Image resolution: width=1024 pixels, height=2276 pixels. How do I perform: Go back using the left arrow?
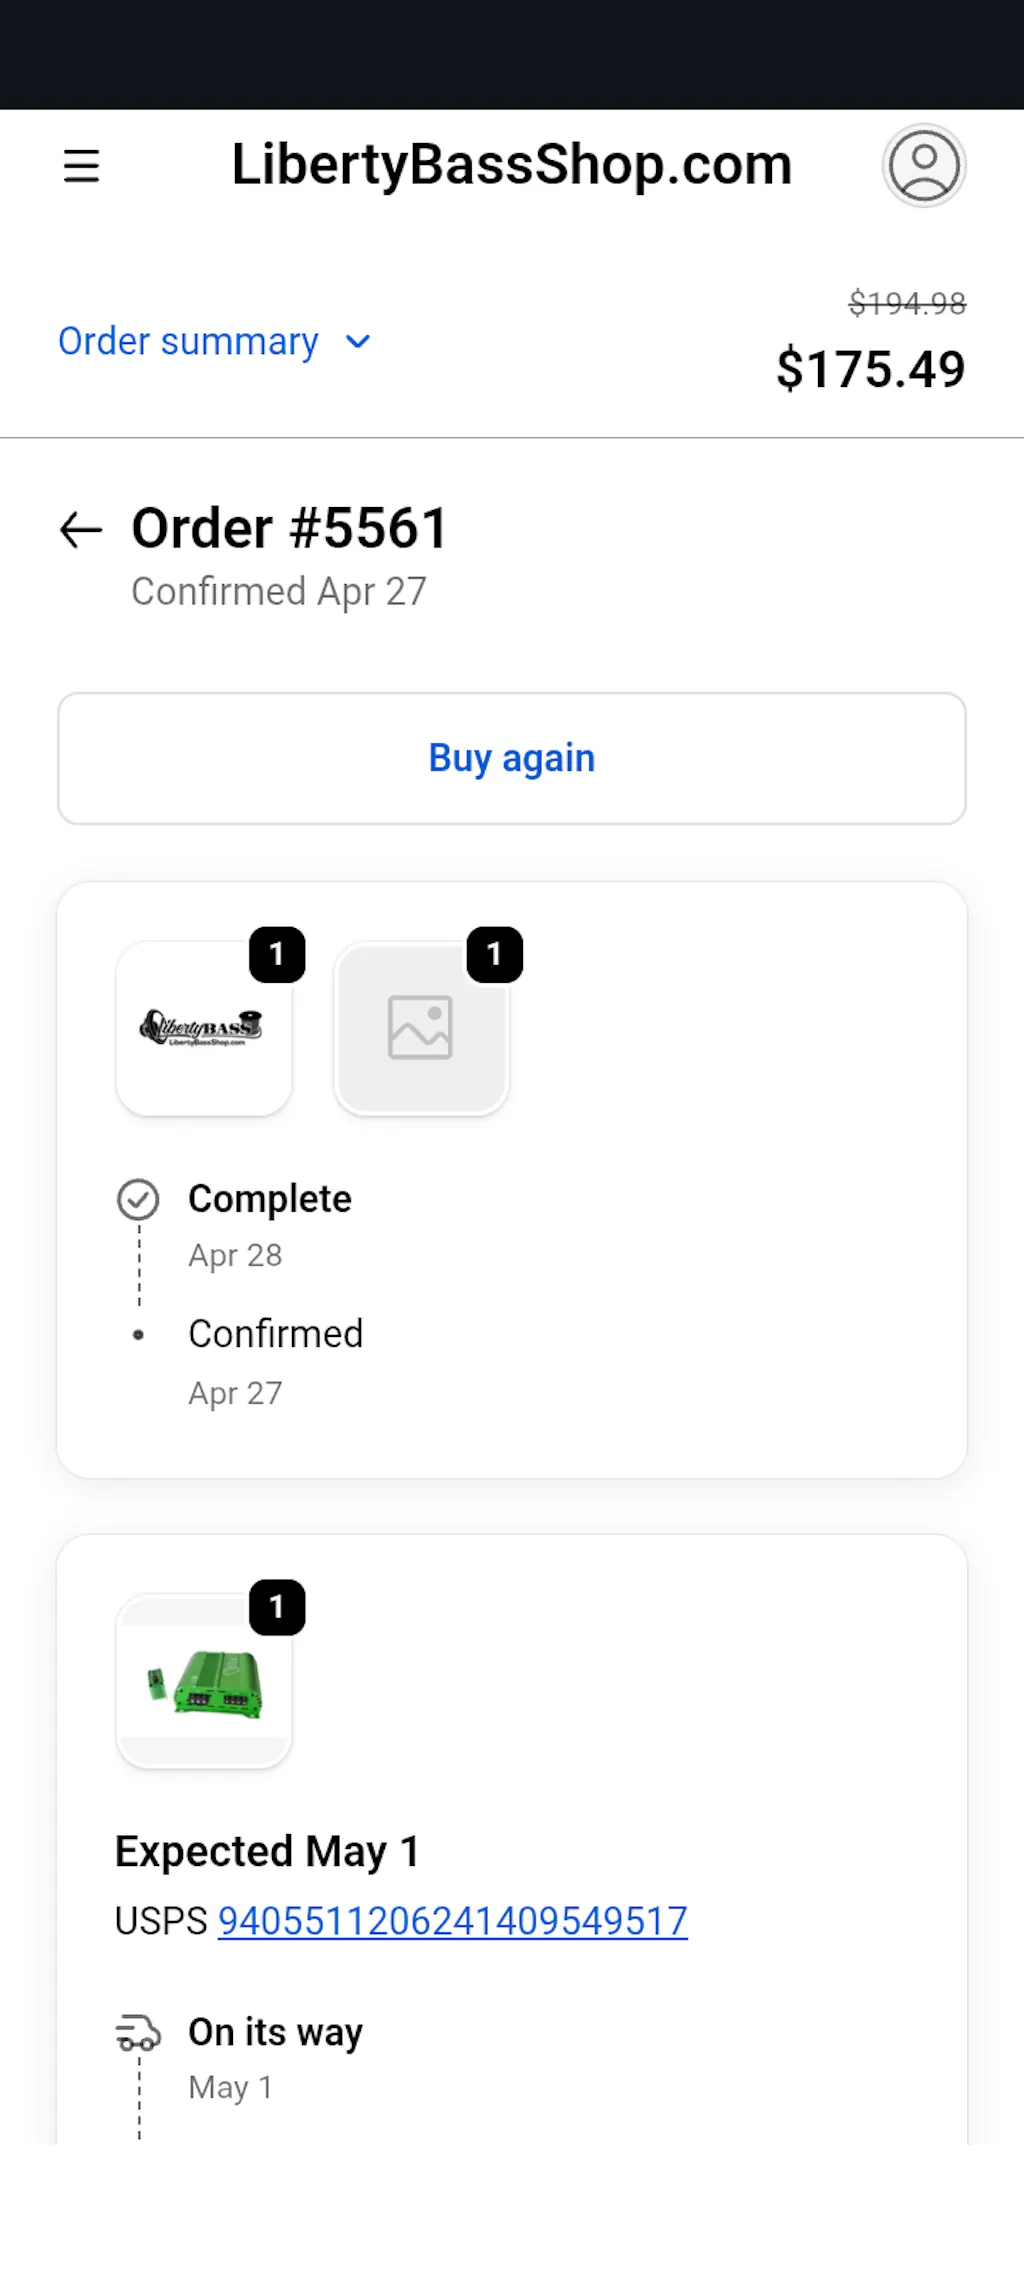pyautogui.click(x=81, y=529)
